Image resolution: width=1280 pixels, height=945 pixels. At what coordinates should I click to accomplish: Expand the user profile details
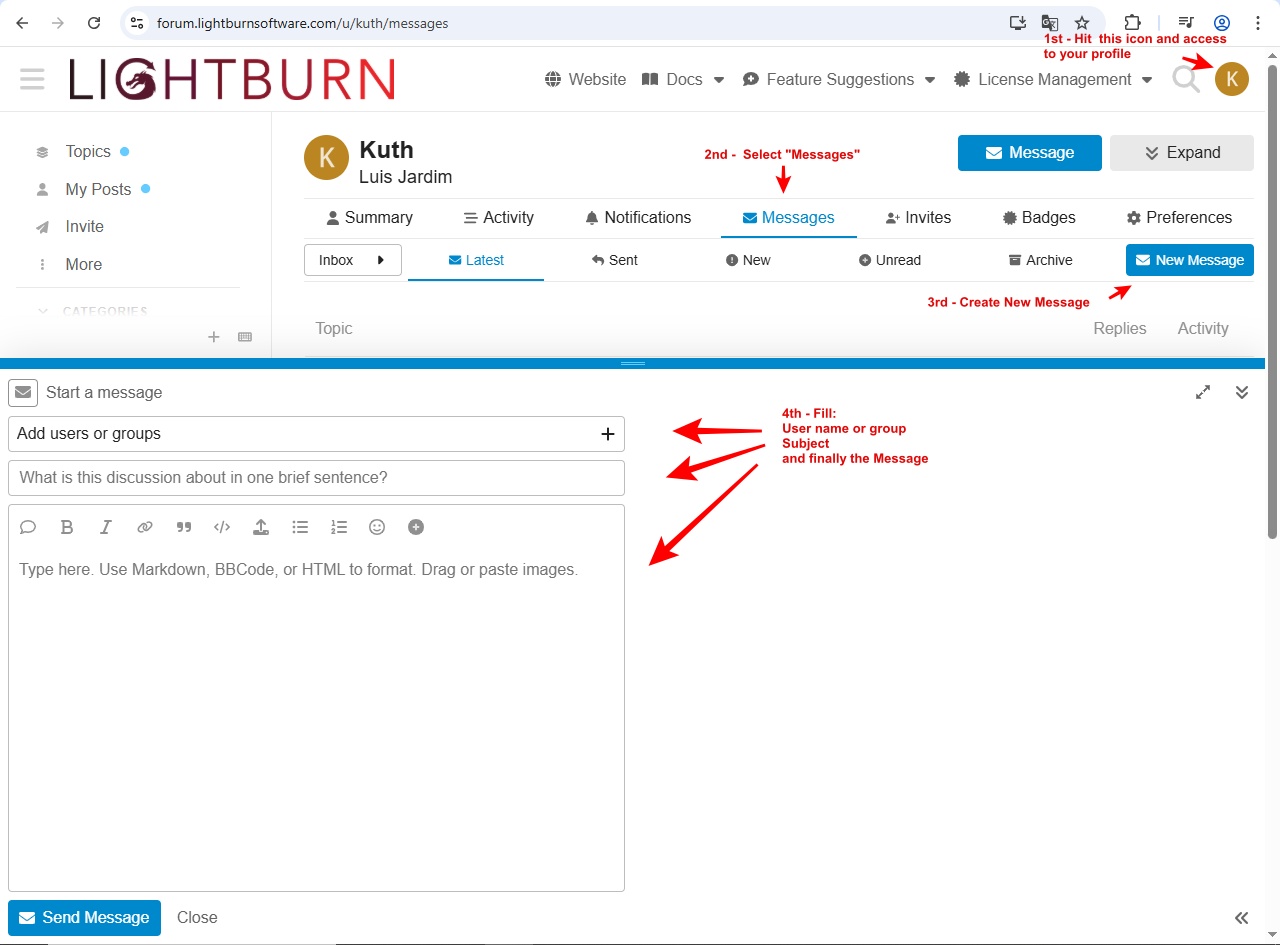pyautogui.click(x=1182, y=153)
